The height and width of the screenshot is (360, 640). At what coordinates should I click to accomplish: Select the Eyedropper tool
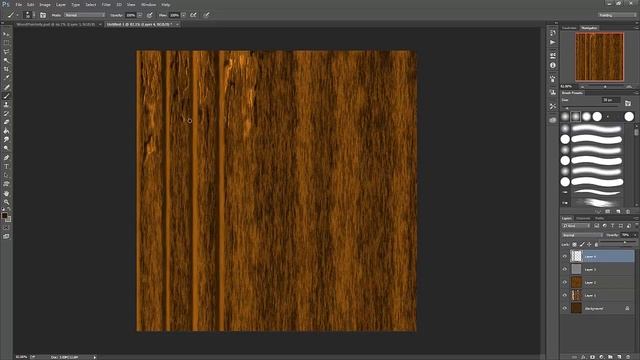[x=6, y=78]
